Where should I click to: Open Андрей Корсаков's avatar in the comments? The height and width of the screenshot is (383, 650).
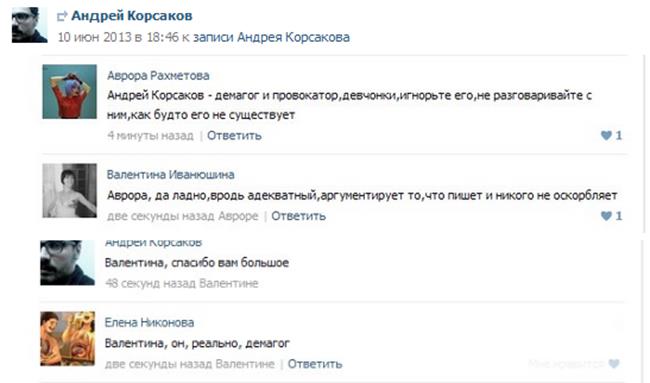(67, 263)
